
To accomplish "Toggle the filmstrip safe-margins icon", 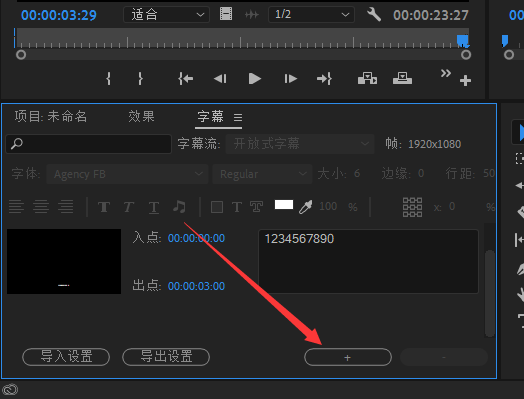I will tap(226, 14).
